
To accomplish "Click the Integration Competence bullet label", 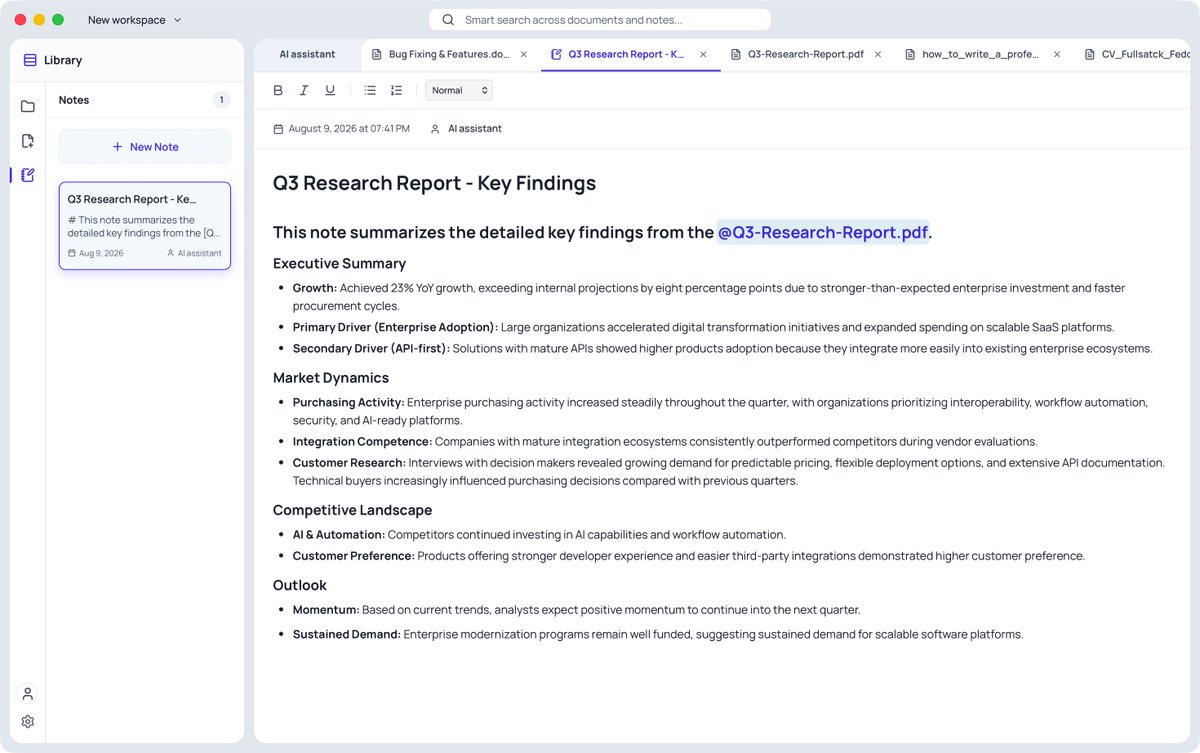I will [x=362, y=441].
